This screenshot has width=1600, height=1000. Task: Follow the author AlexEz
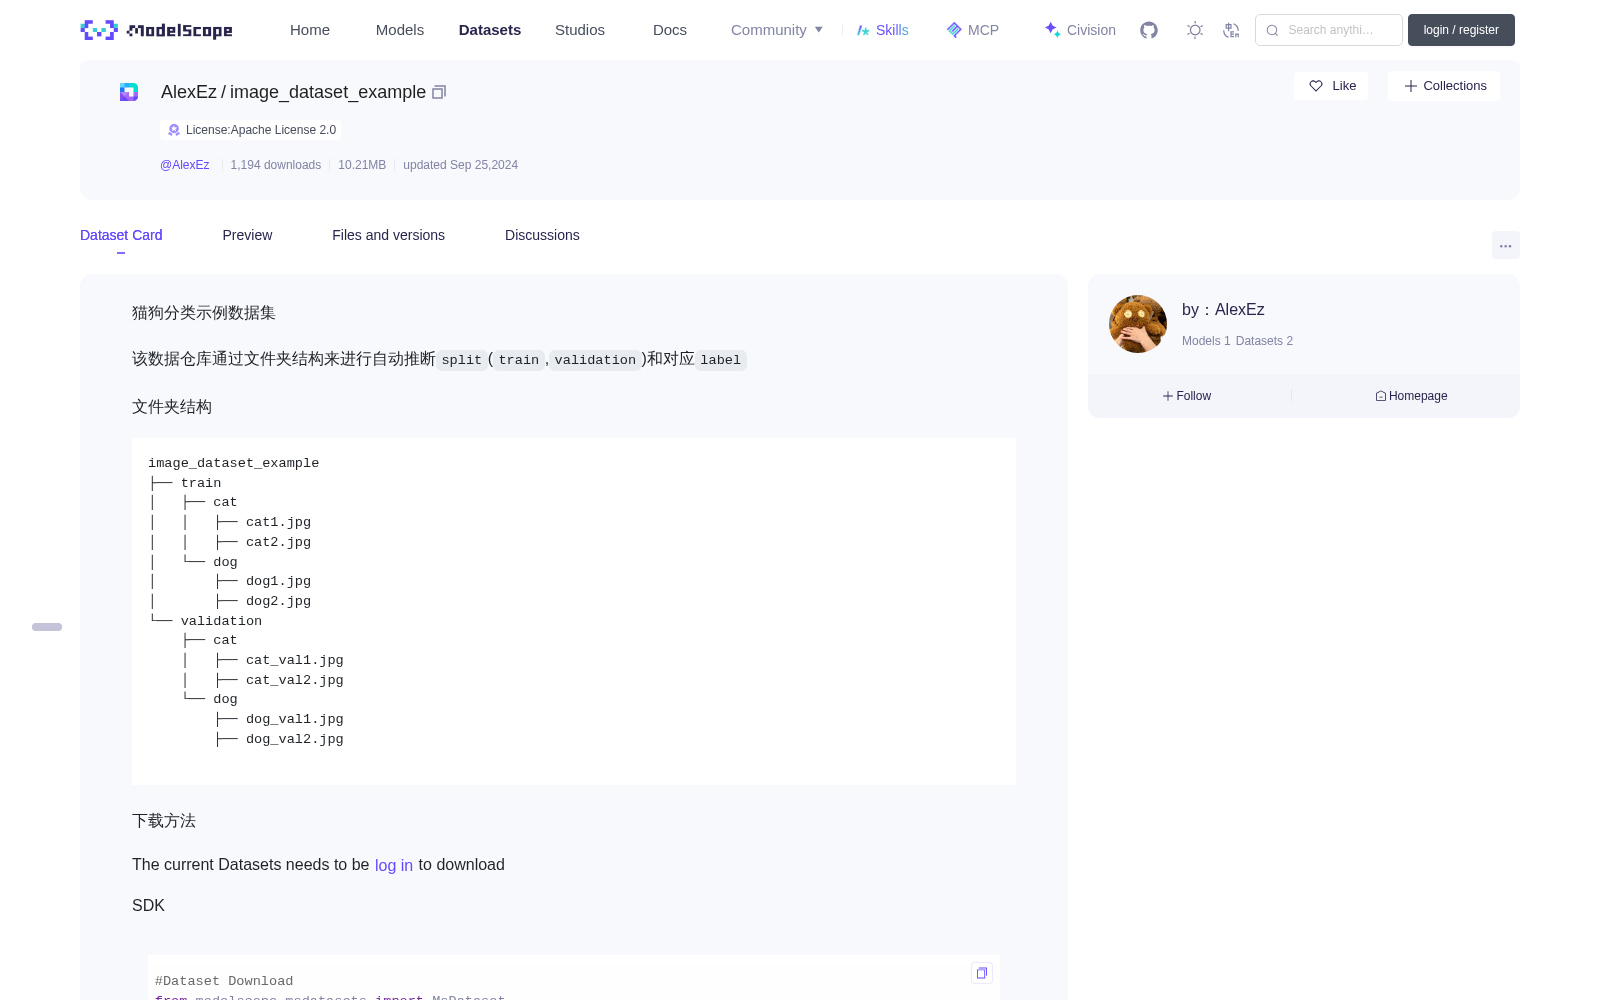pyautogui.click(x=1187, y=396)
